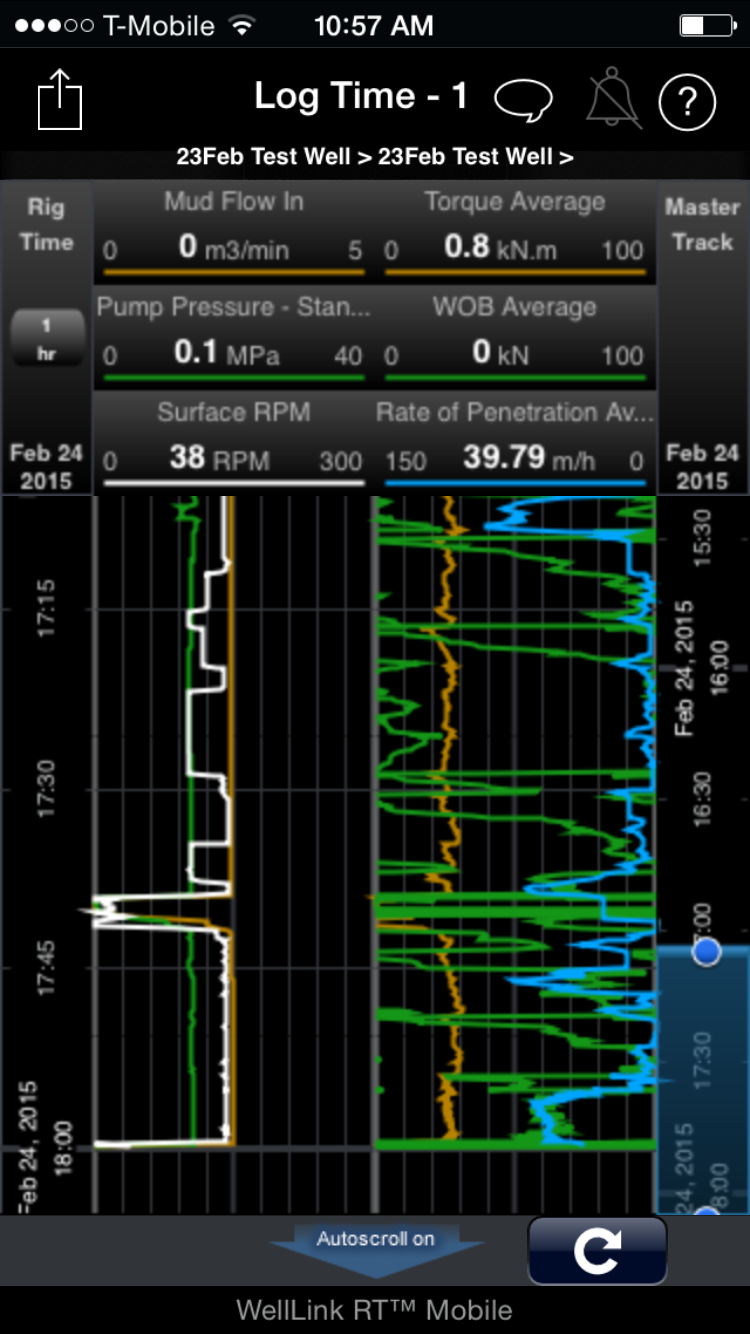Toggle the Autoscroll on arrow
Image resolution: width=750 pixels, height=1334 pixels.
376,1247
